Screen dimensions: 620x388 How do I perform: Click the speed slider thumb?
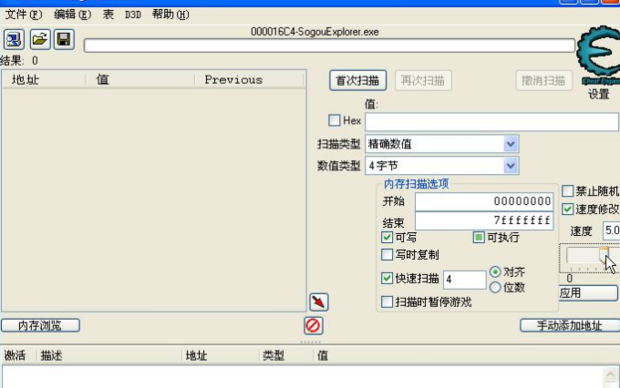[604, 255]
